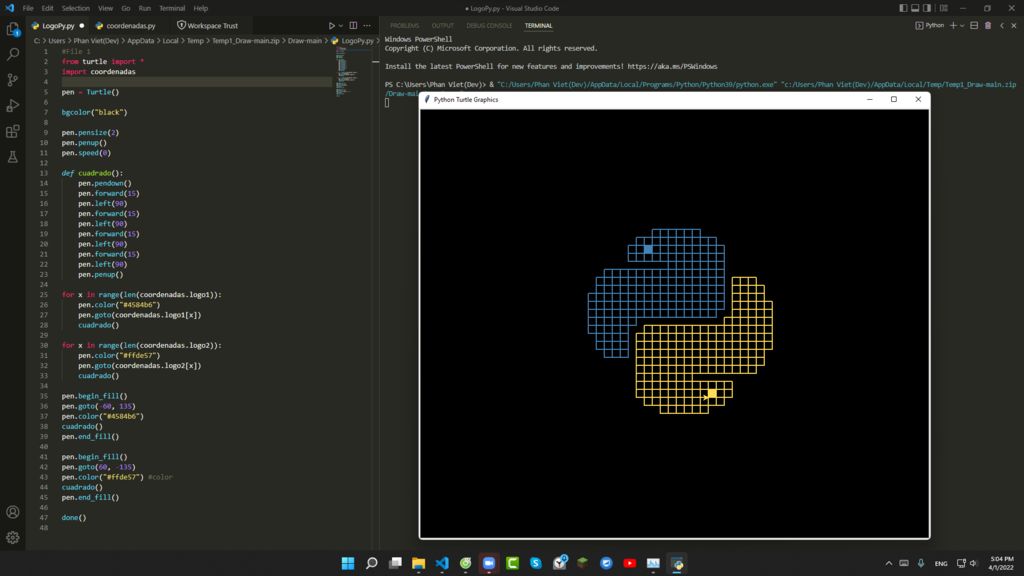Screen dimensions: 1024x576
Task: Open the Python terminal shell selector
Action: (930, 25)
